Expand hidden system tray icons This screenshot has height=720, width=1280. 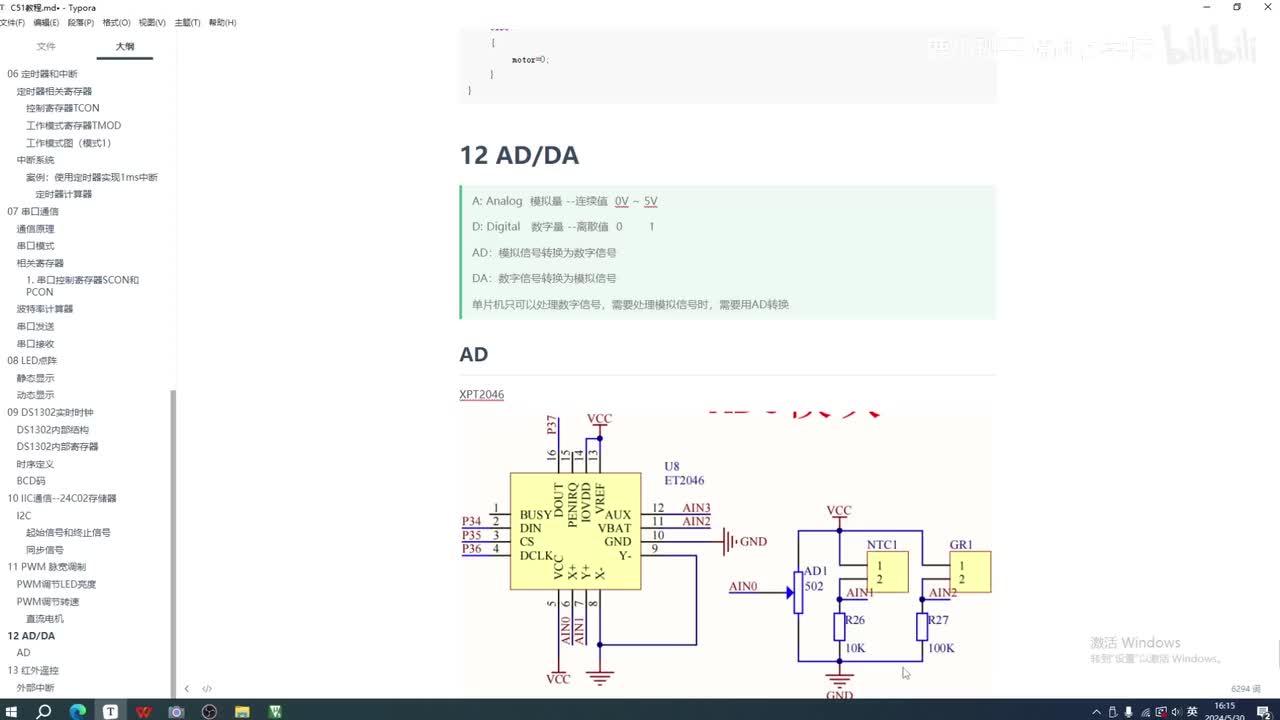click(1097, 712)
